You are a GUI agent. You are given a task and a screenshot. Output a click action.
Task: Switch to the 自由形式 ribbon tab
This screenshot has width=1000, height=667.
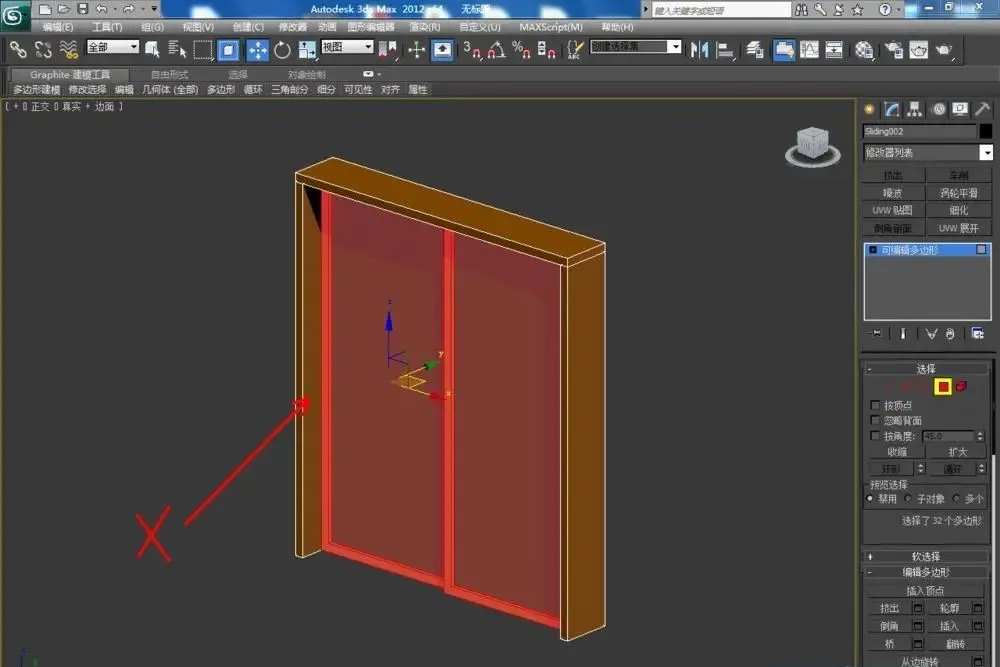tap(170, 75)
